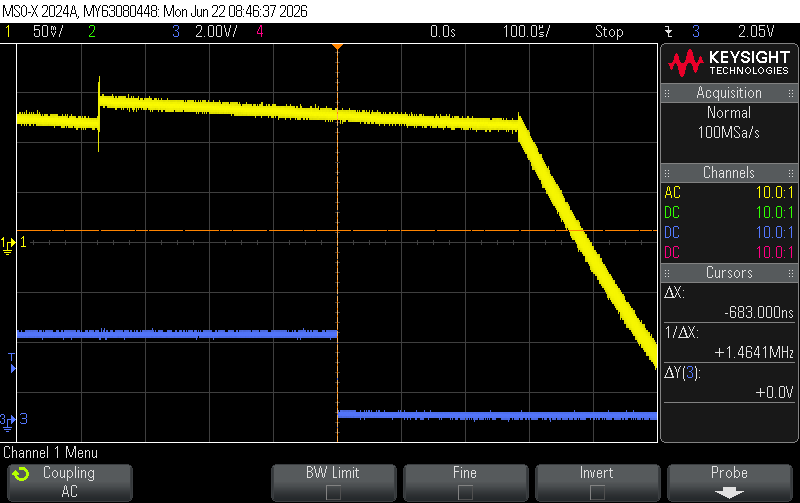Viewport: 800px width, 503px height.
Task: Open the Probe submenu
Action: click(x=730, y=483)
